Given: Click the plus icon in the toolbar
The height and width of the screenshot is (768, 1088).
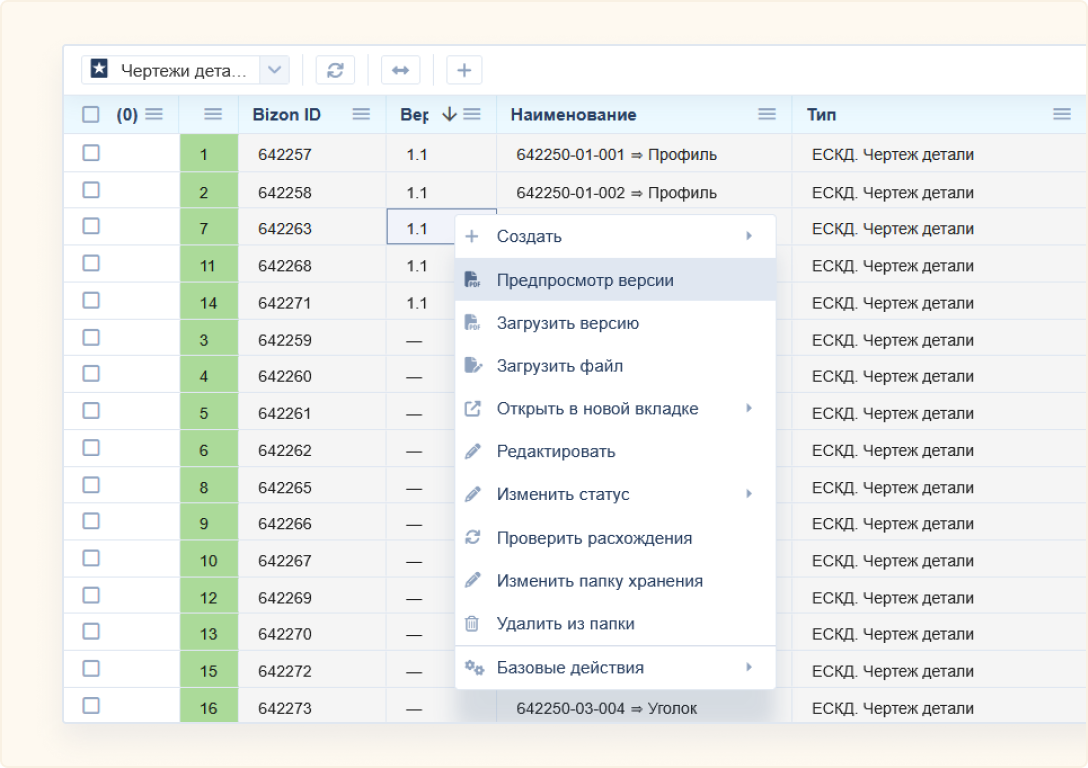Looking at the screenshot, I should 463,70.
